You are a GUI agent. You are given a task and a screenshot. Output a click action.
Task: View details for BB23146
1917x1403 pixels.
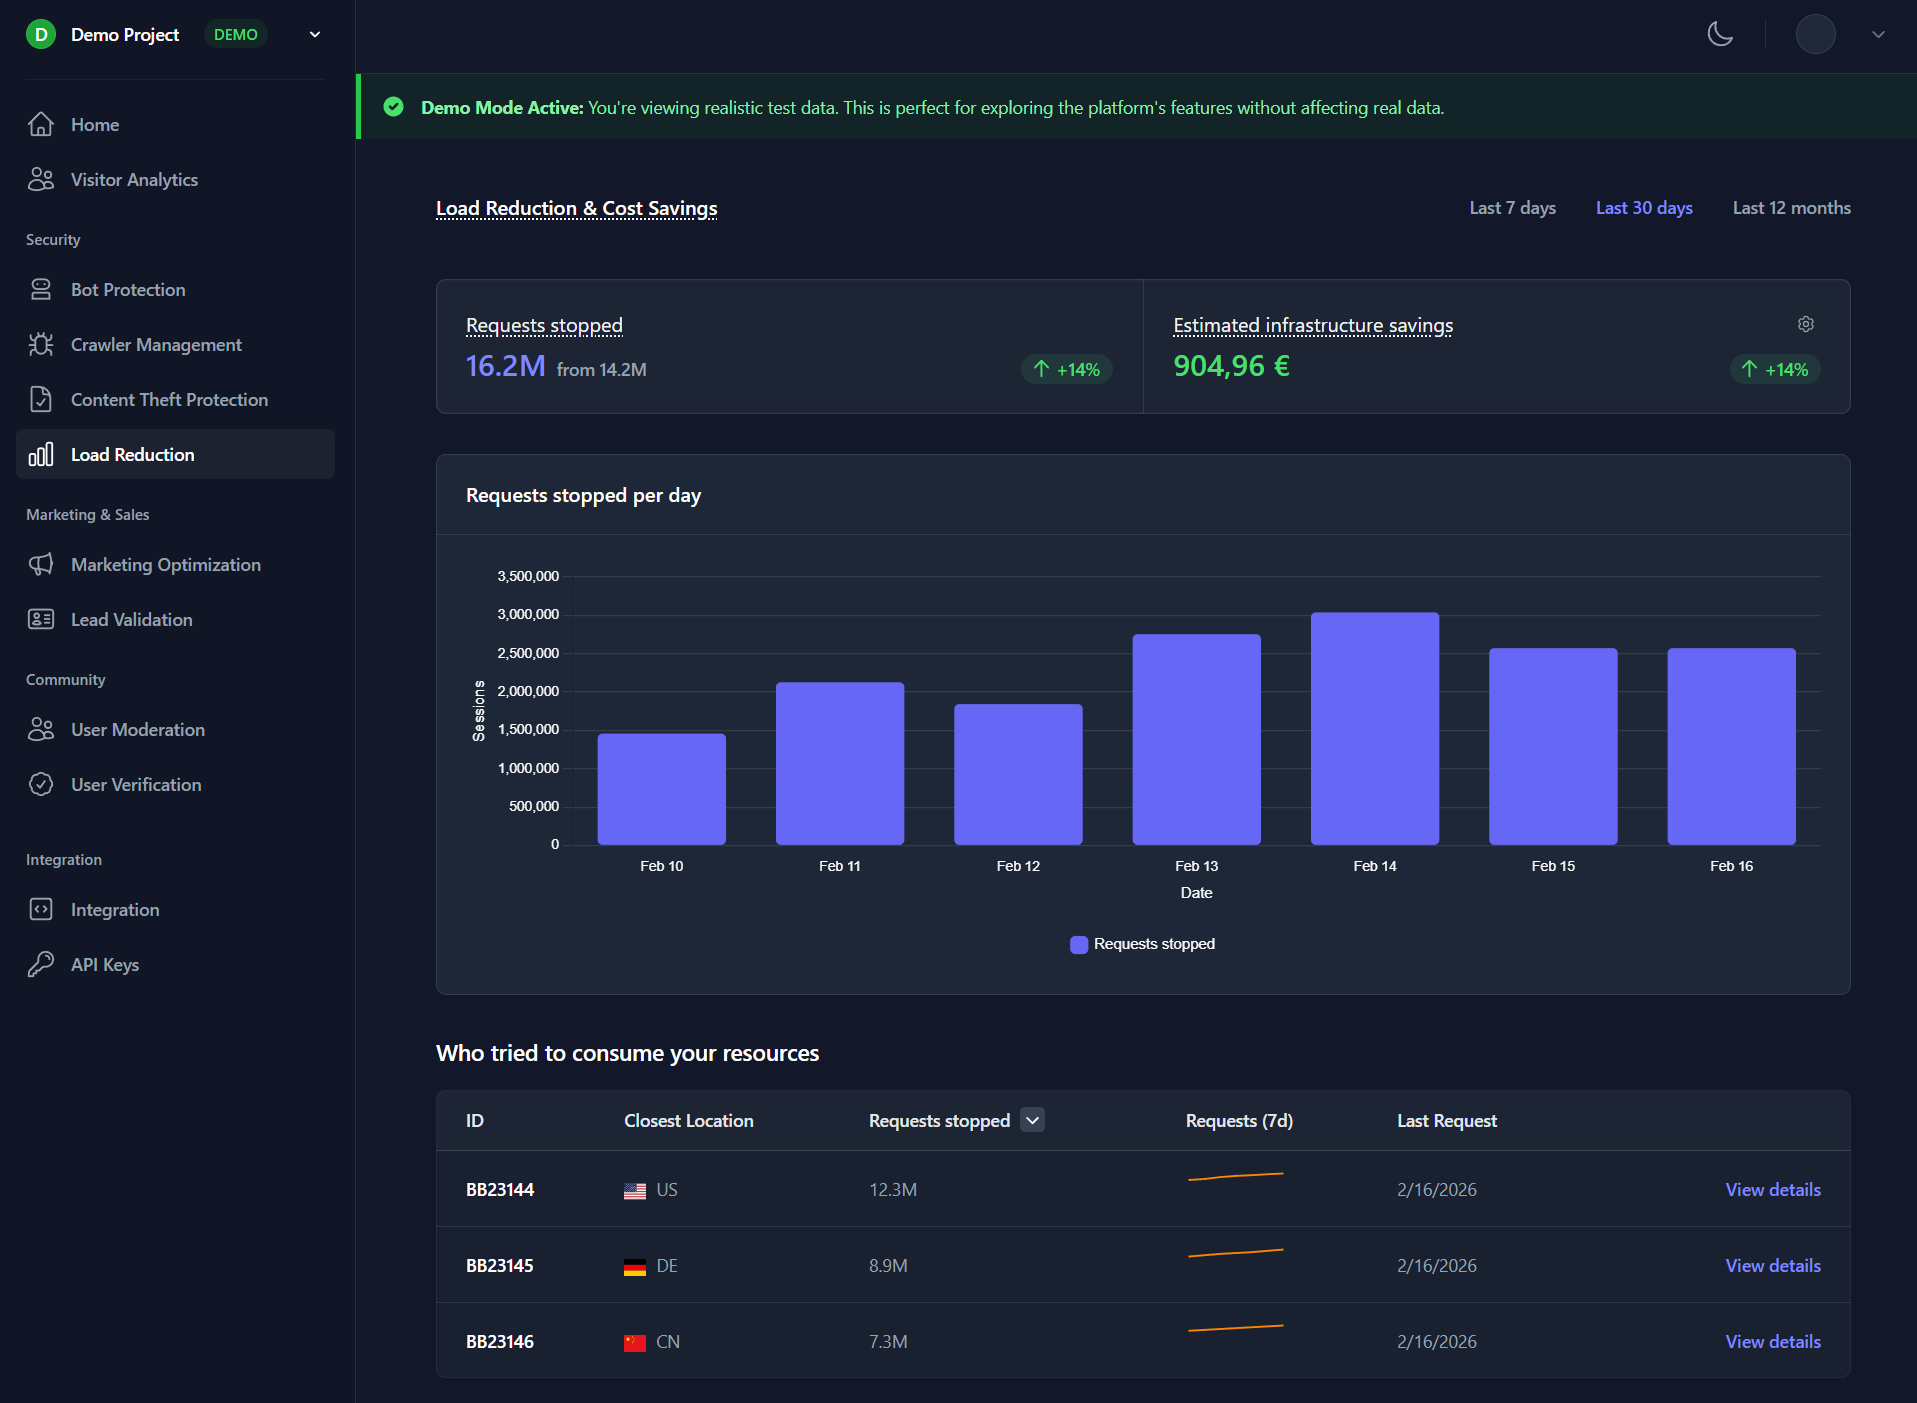click(1772, 1342)
